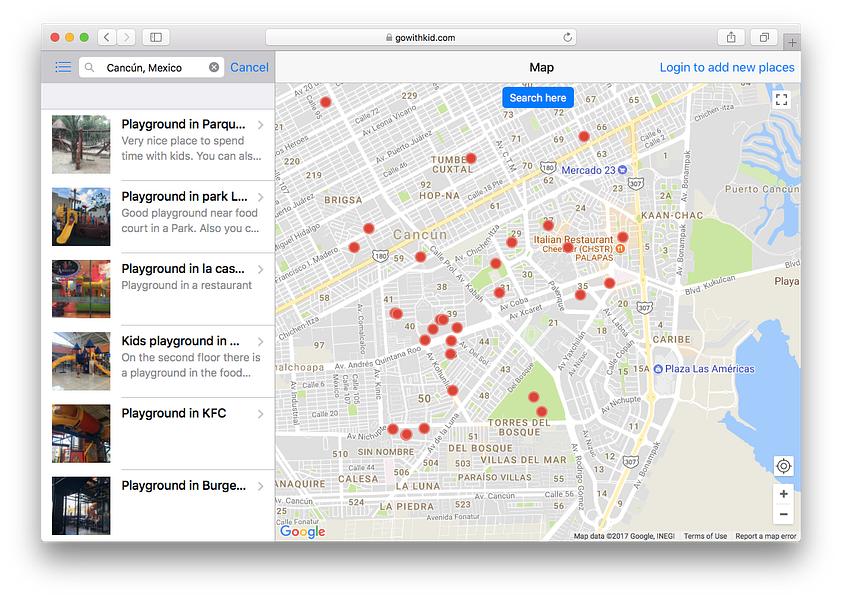This screenshot has width=842, height=600.
Task: Open Terms of Use link
Action: (705, 536)
